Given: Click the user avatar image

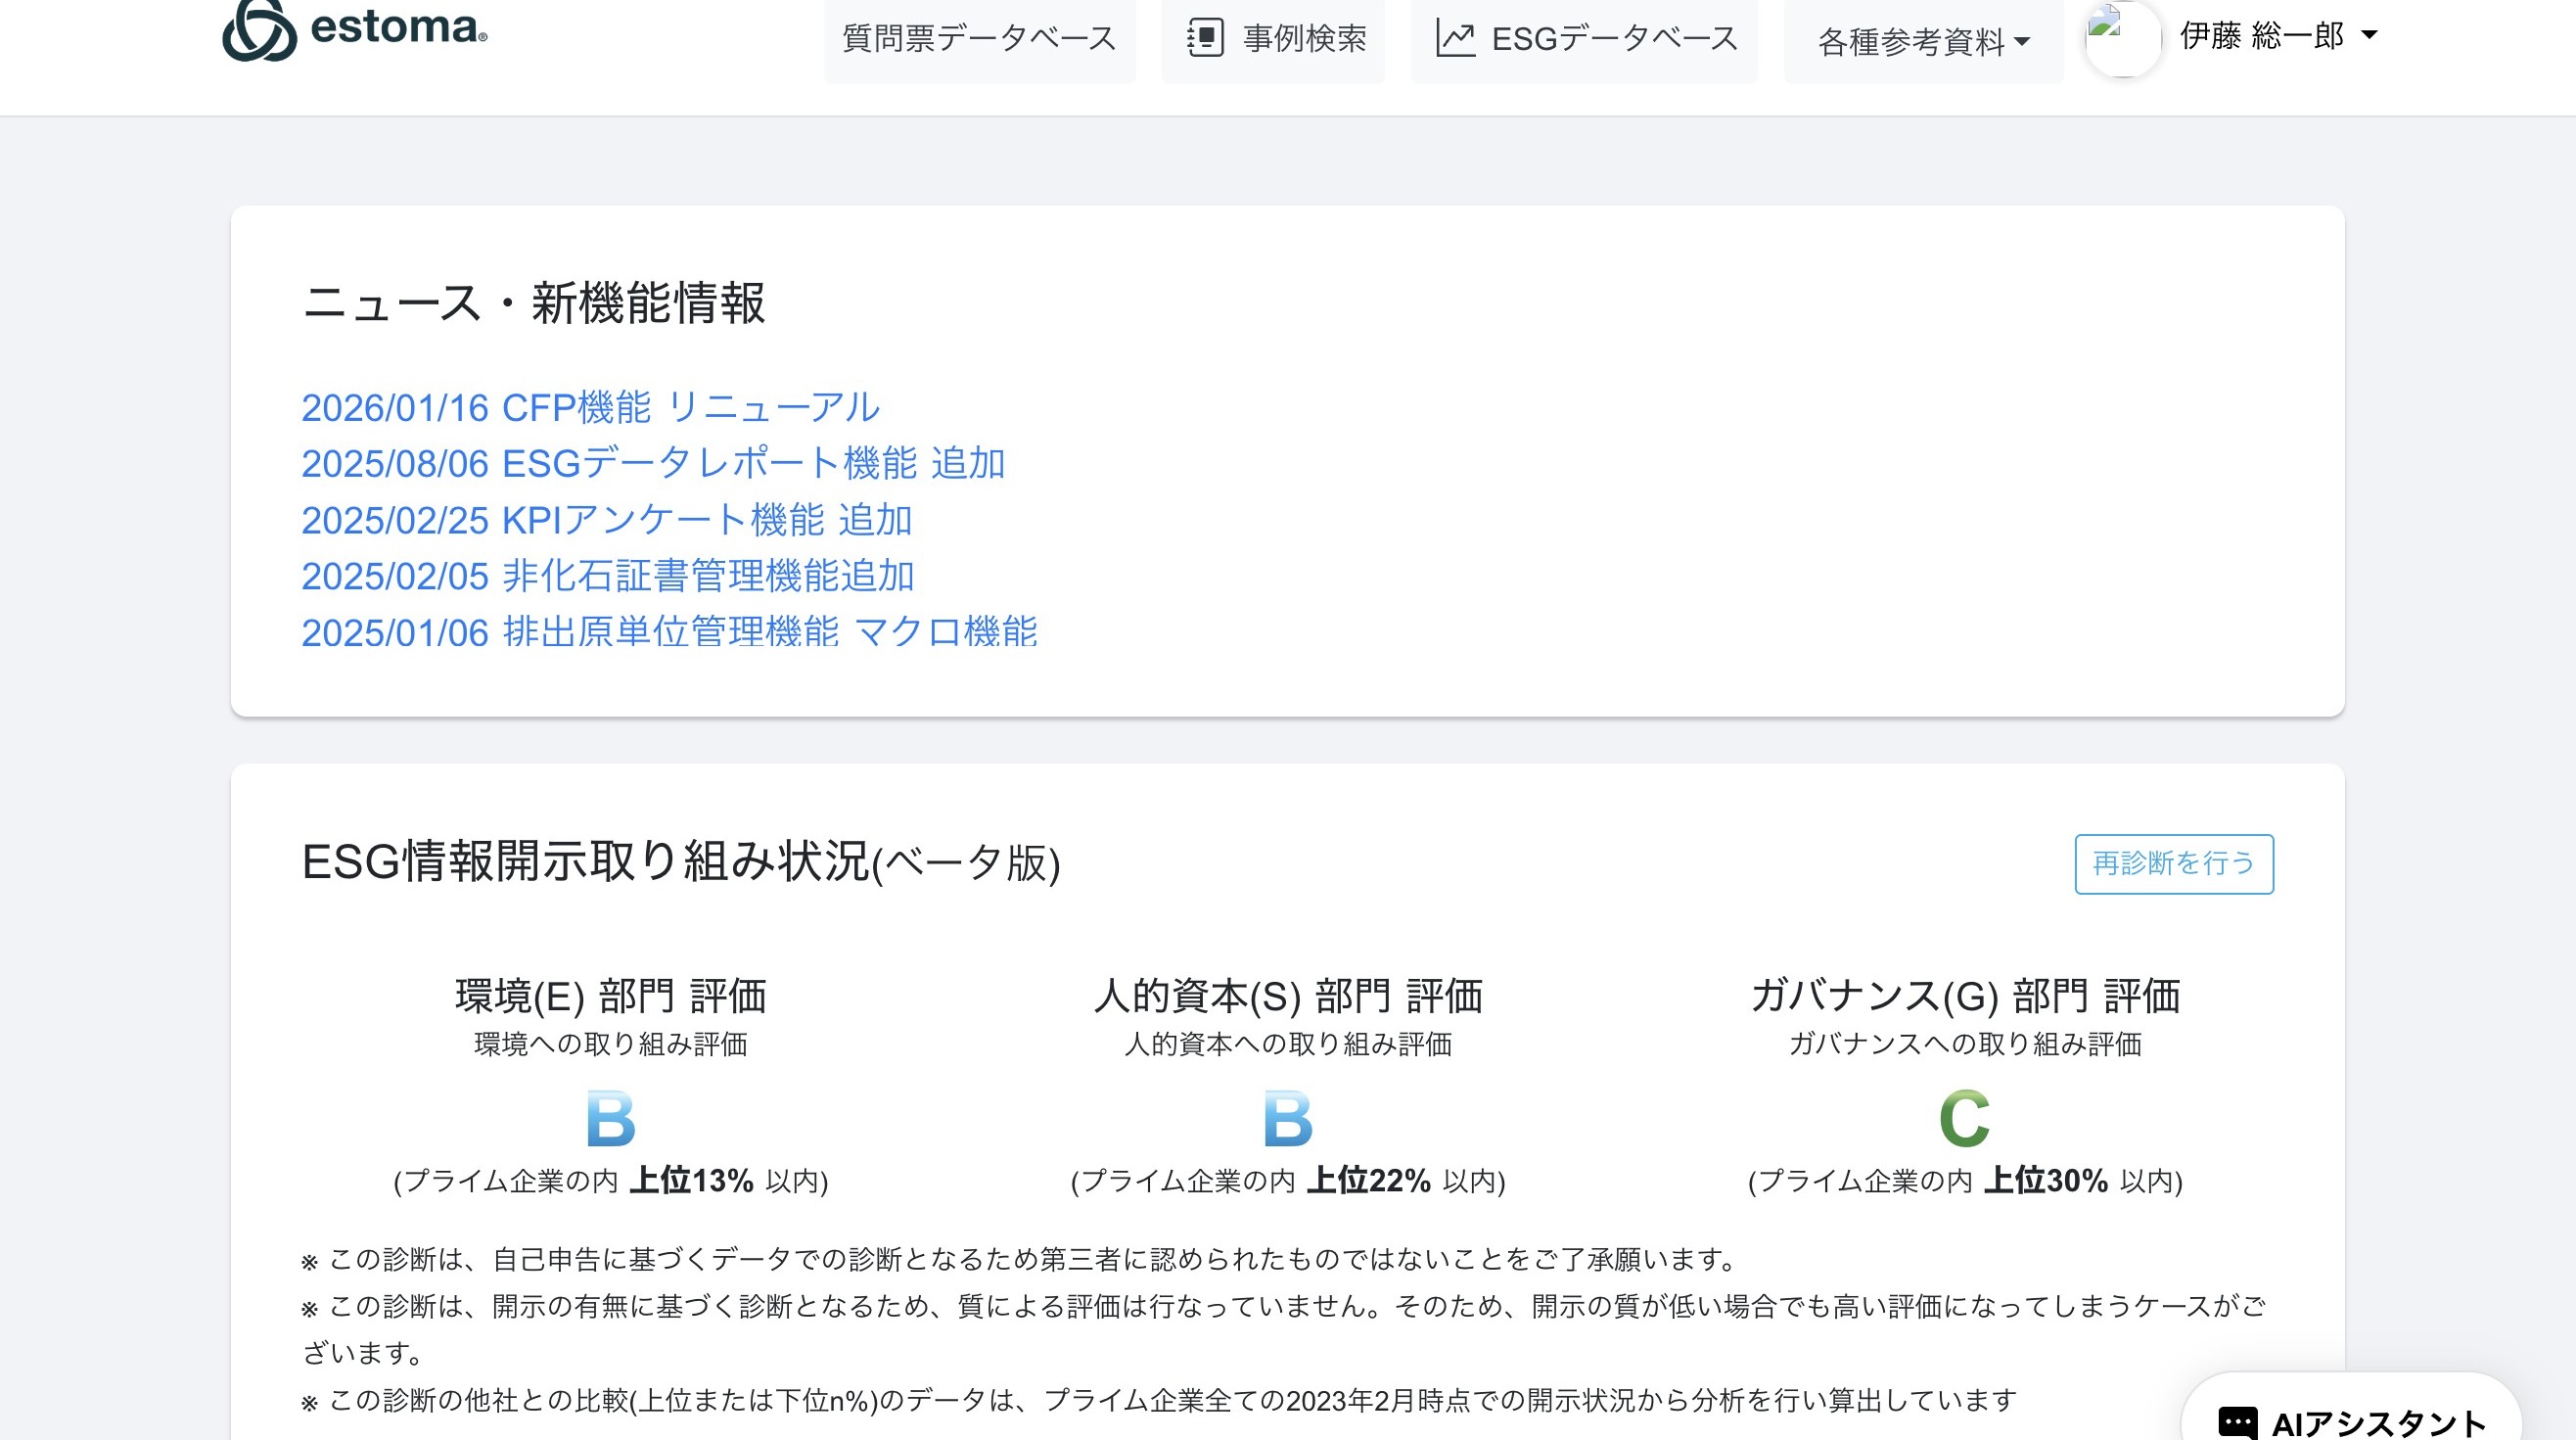Looking at the screenshot, I should point(2122,38).
